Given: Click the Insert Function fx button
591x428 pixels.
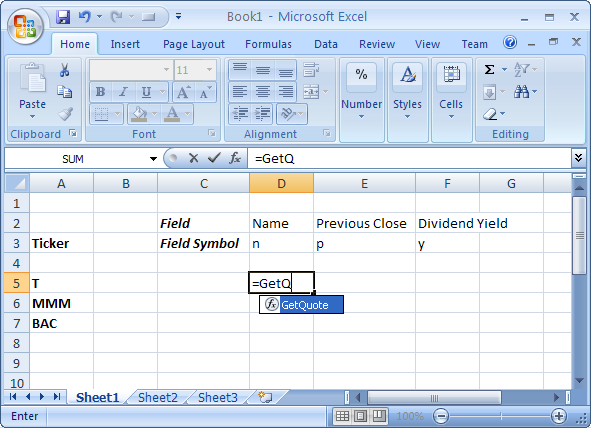Looking at the screenshot, I should click(x=235, y=158).
